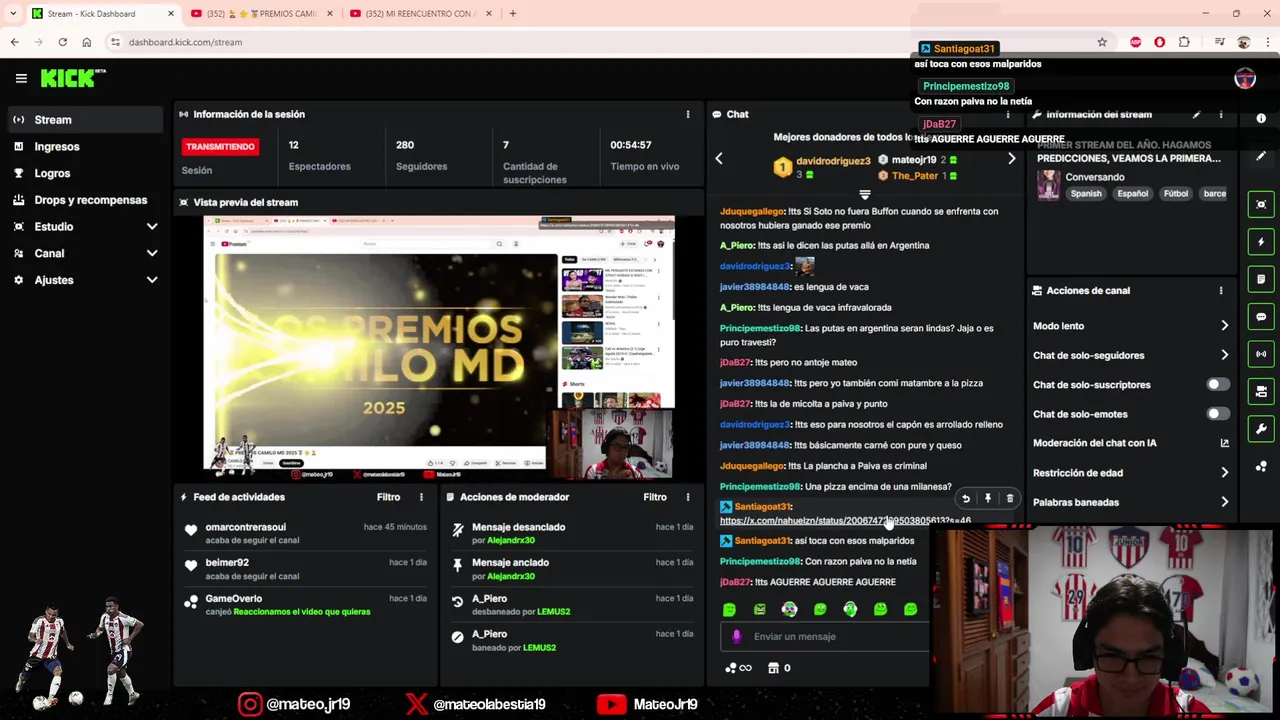
Task: Click the info icon in right toolbar
Action: (x=1261, y=119)
